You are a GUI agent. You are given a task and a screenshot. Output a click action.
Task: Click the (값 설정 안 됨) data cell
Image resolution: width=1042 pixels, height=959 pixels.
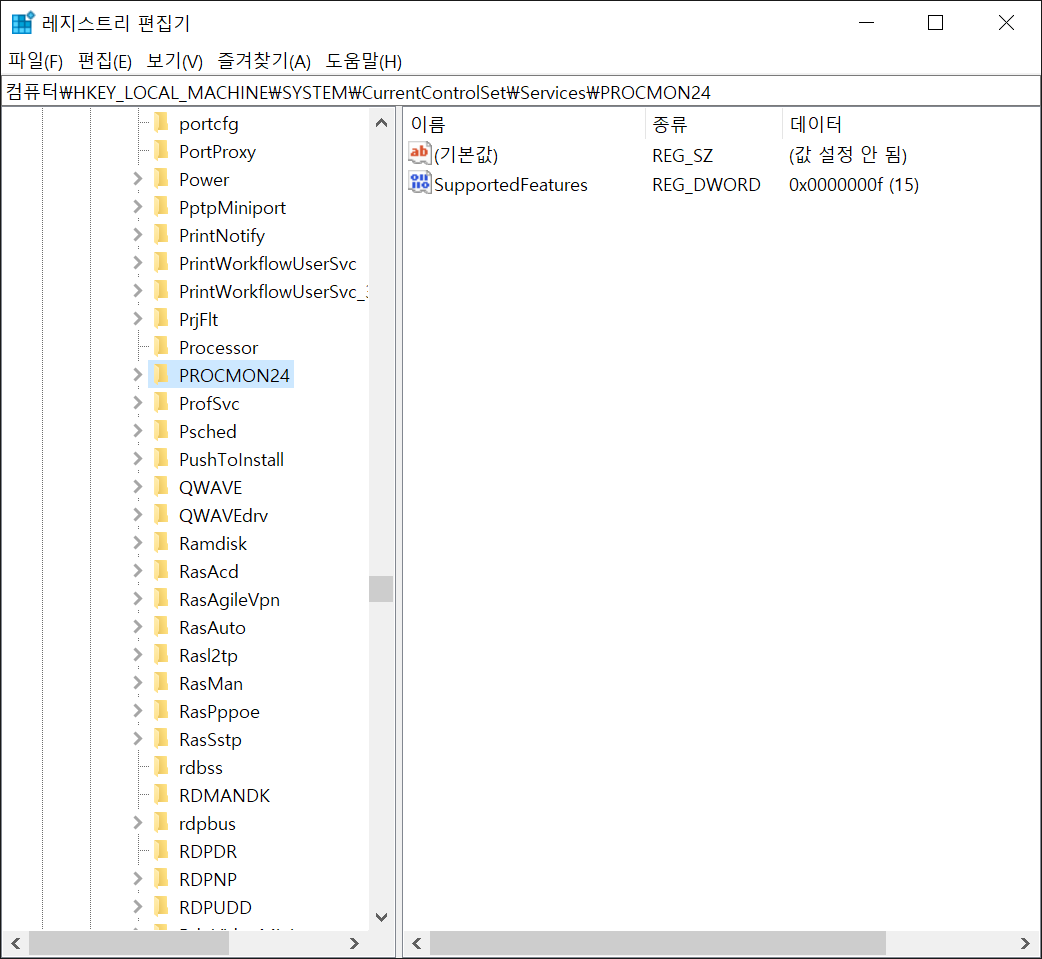click(847, 155)
